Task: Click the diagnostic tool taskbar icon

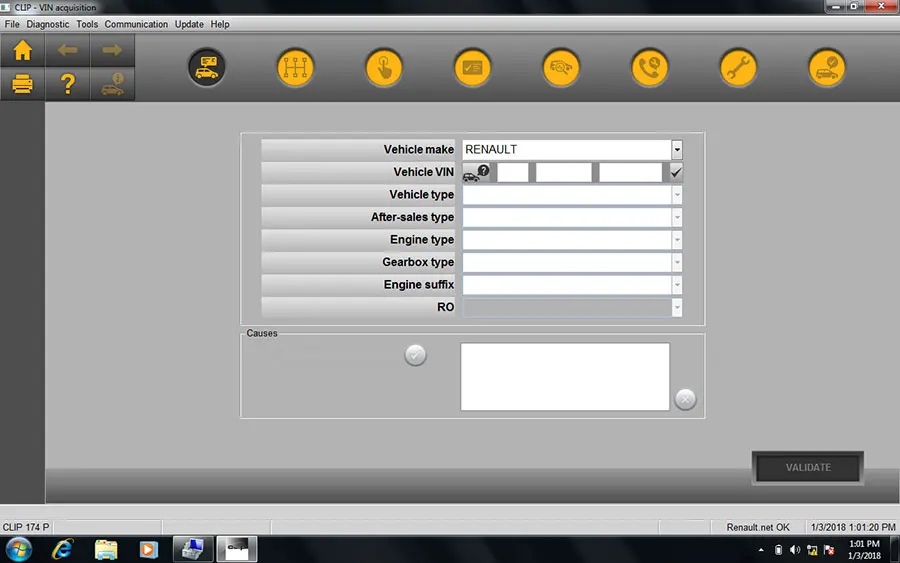Action: [193, 549]
